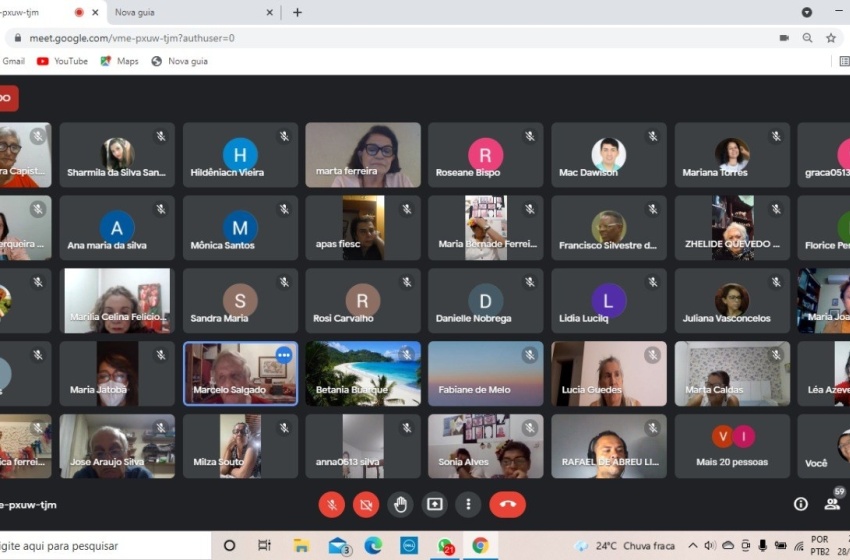Screen dimensions: 850x560
Task: Click Rosi Carvalho avatar R
Action: tap(362, 300)
